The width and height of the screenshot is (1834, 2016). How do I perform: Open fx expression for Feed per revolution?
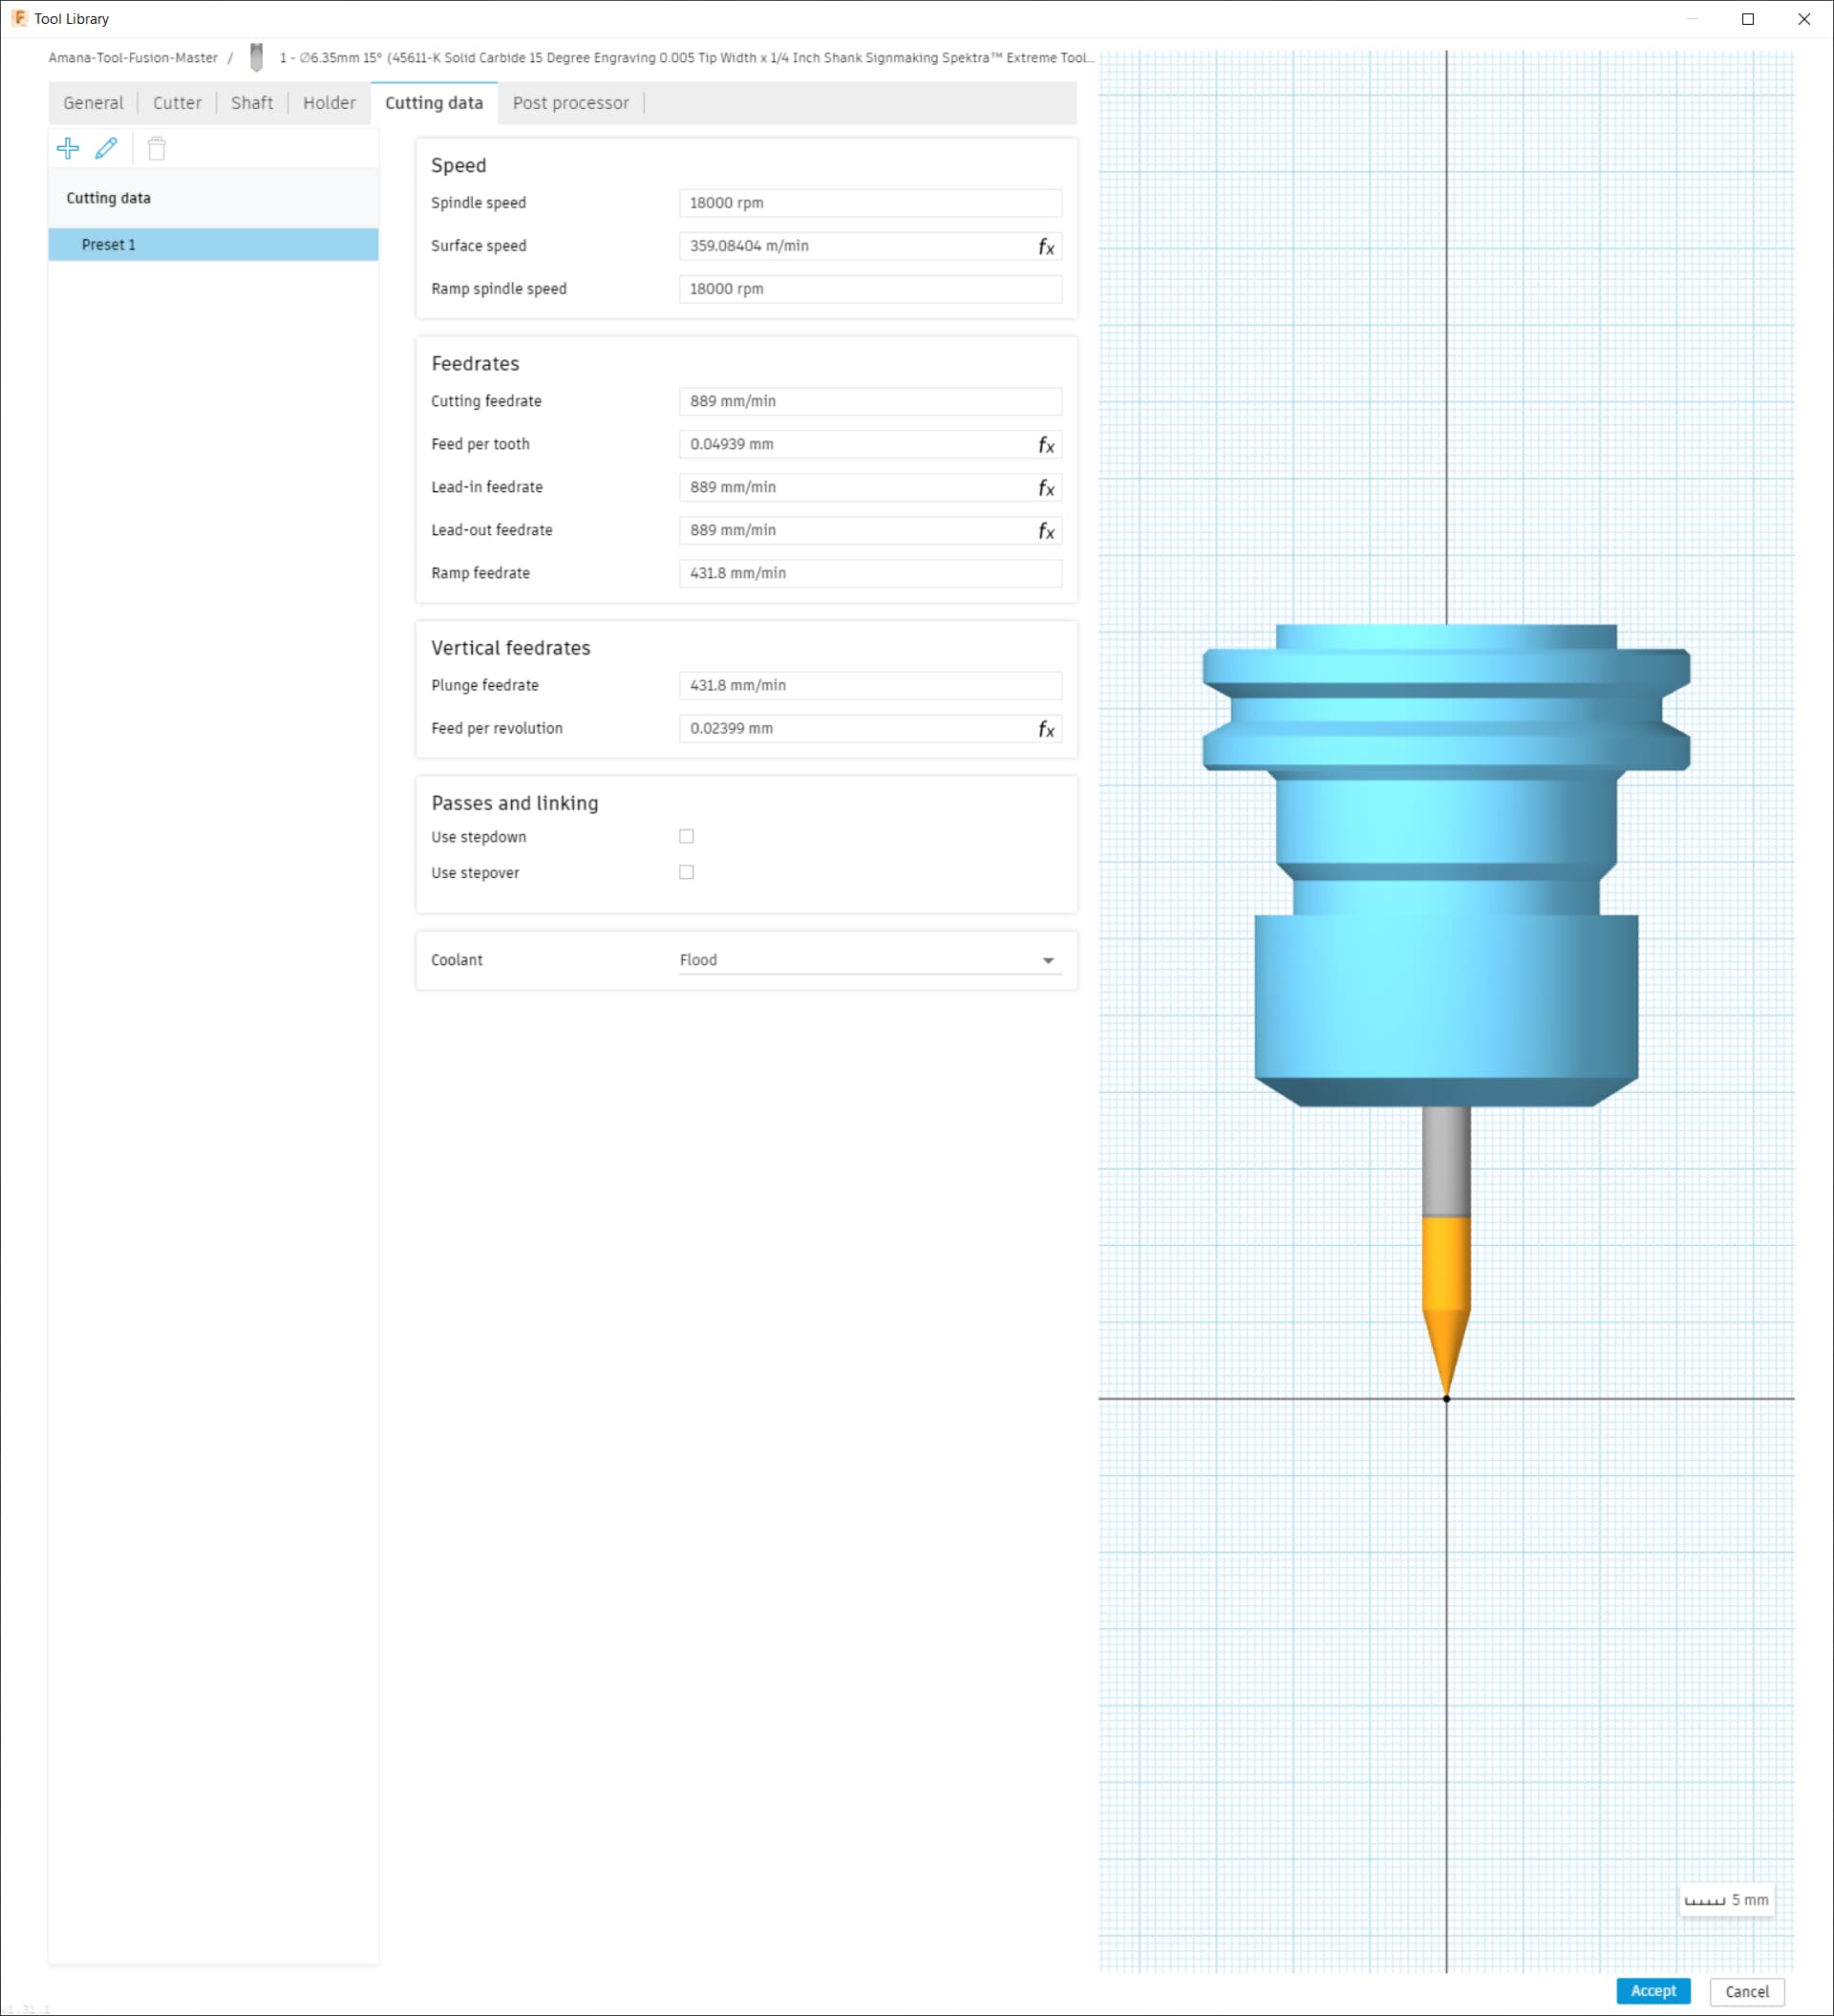click(1046, 729)
